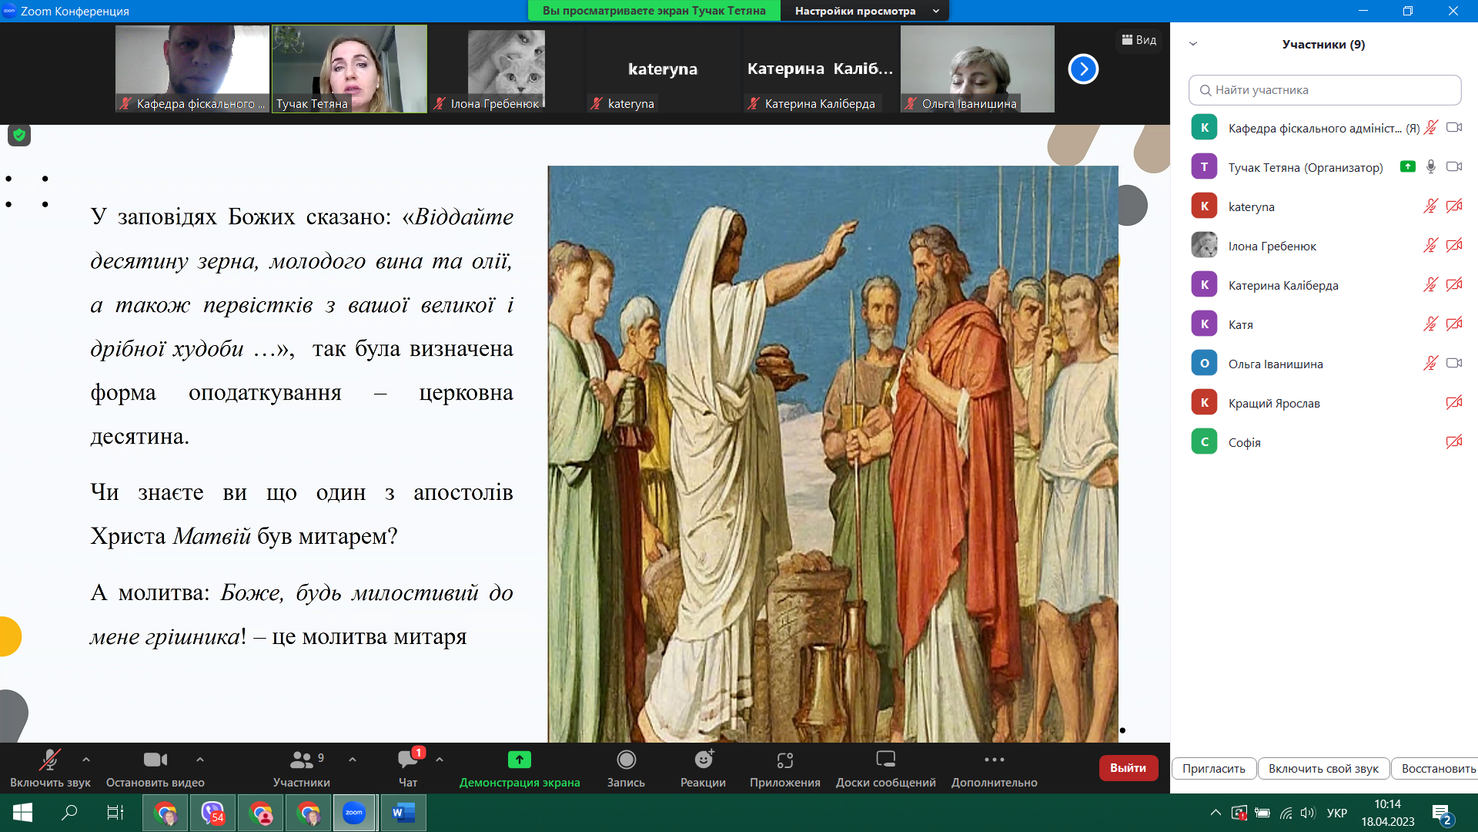
Task: Toggle the Участники panel button
Action: [x=302, y=768]
